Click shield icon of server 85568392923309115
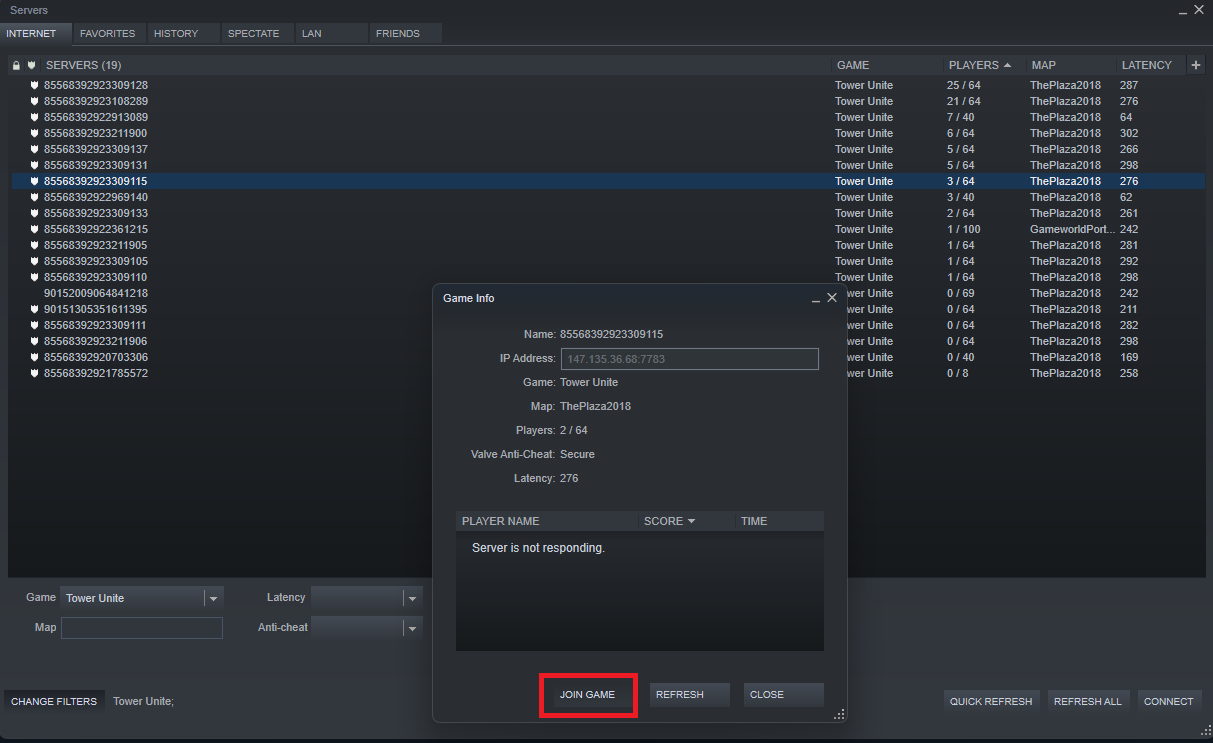This screenshot has width=1213, height=743. [x=35, y=181]
